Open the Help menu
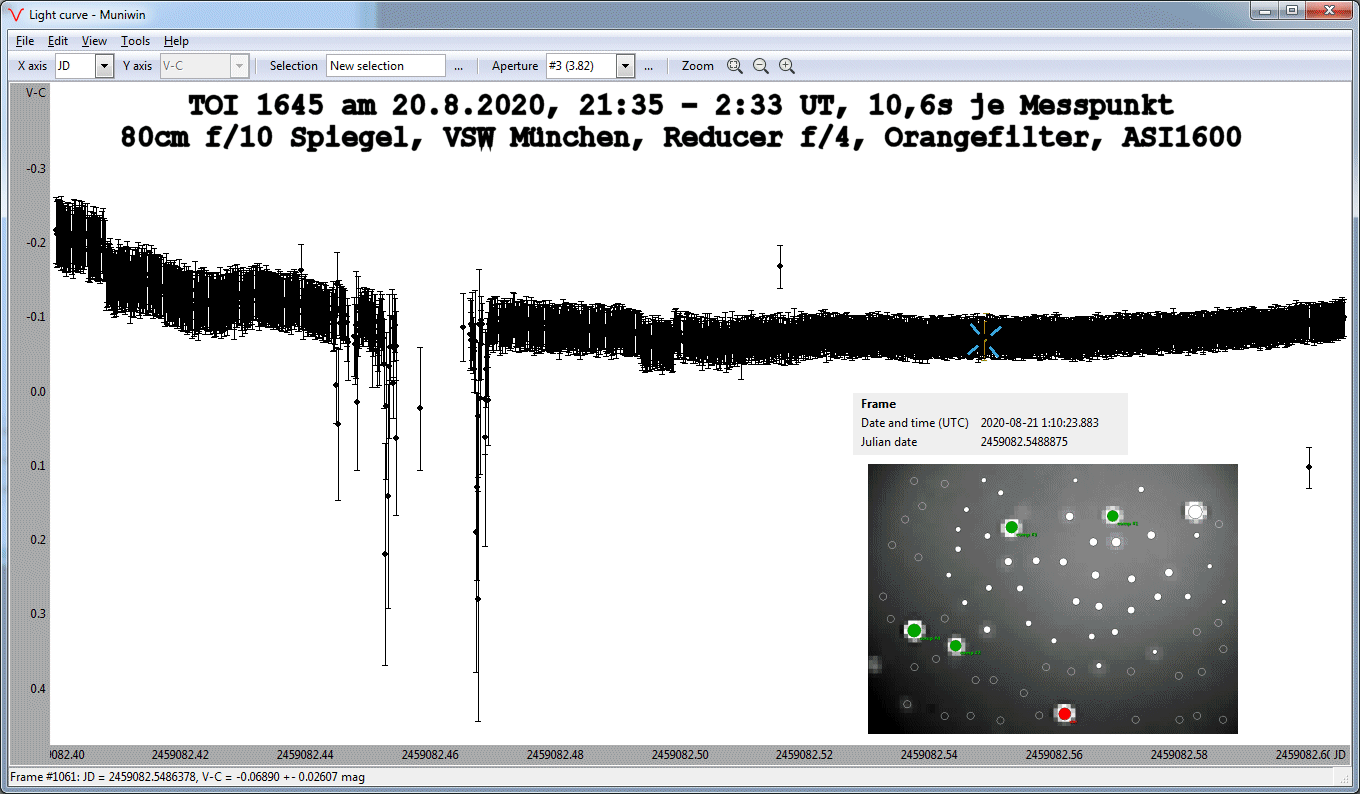The width and height of the screenshot is (1360, 794). pos(176,41)
